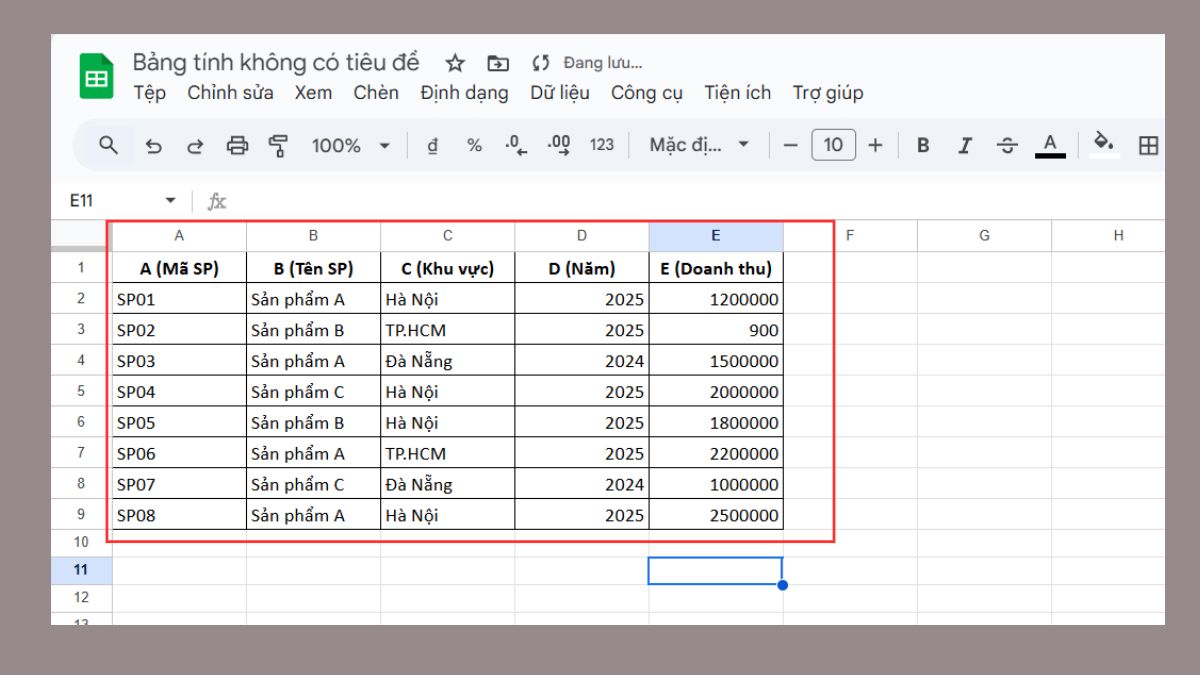Toggle italic formatting
This screenshot has height=675, width=1200.
(x=963, y=145)
